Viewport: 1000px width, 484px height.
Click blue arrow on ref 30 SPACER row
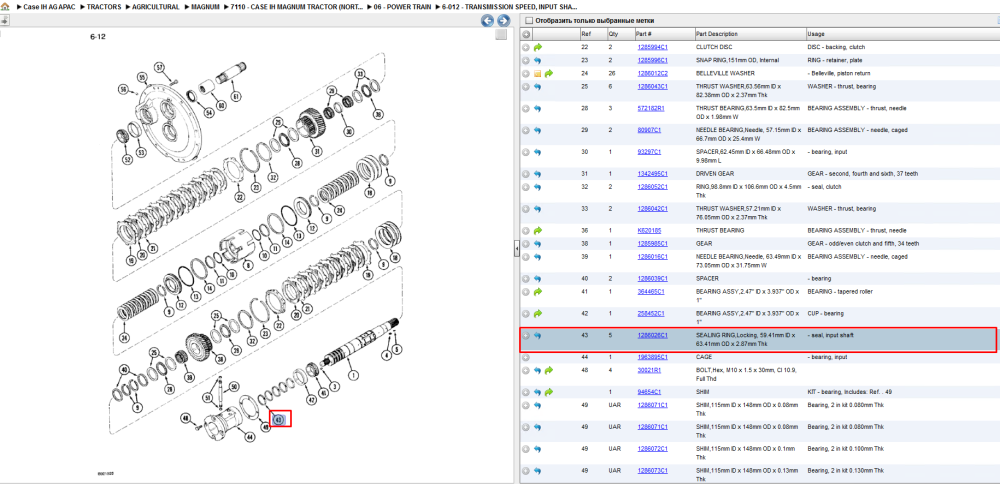coord(538,152)
